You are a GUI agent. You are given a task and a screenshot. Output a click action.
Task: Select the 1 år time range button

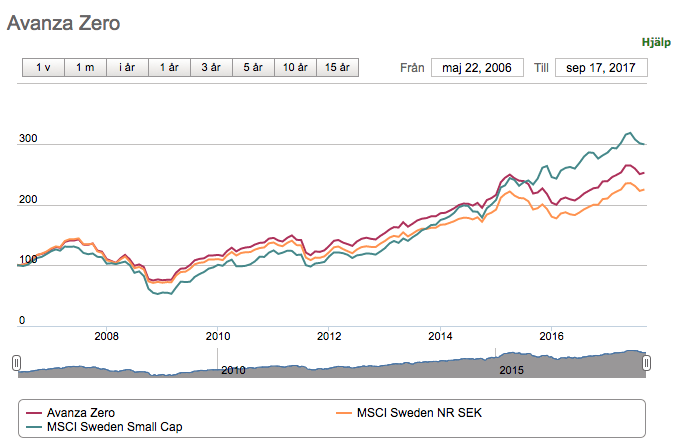click(x=169, y=68)
